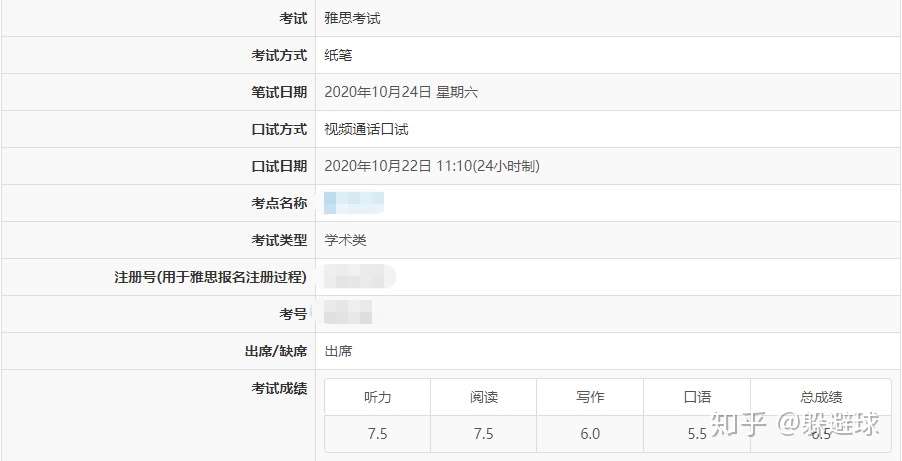Viewport: 902px width, 461px height.
Task: Click the 注册号 registration number label
Action: pyautogui.click(x=211, y=277)
